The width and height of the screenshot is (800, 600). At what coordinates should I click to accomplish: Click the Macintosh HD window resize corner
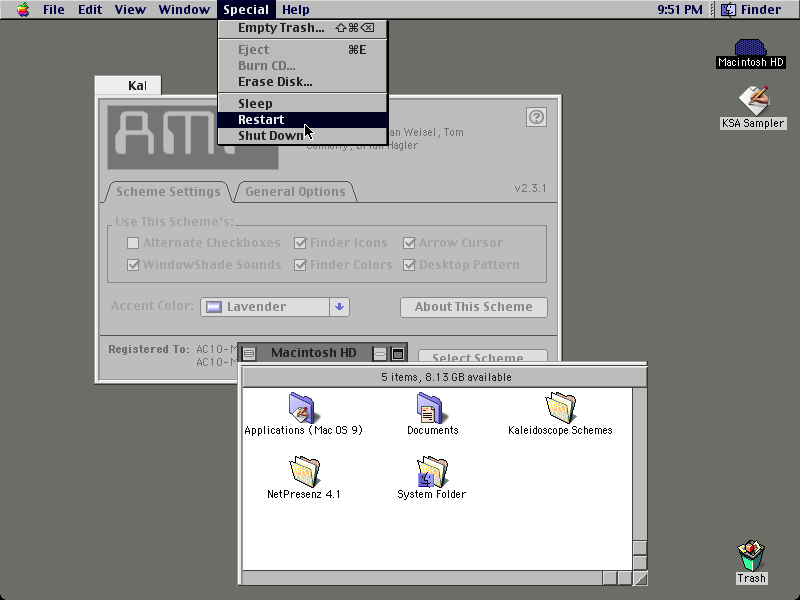(640, 578)
